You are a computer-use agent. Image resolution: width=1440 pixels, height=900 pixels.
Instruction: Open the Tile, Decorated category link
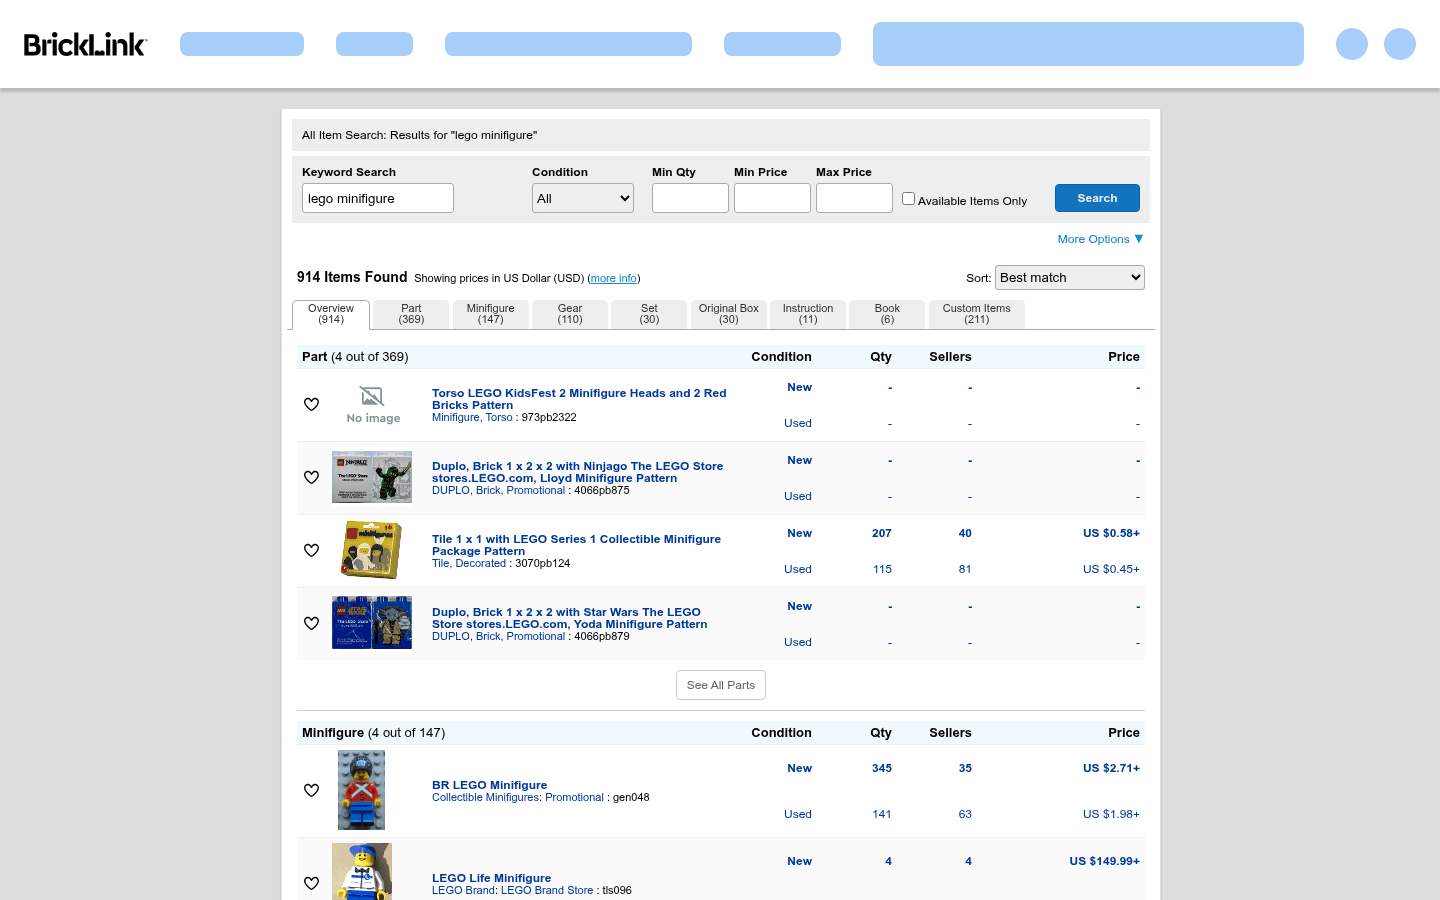(x=469, y=563)
